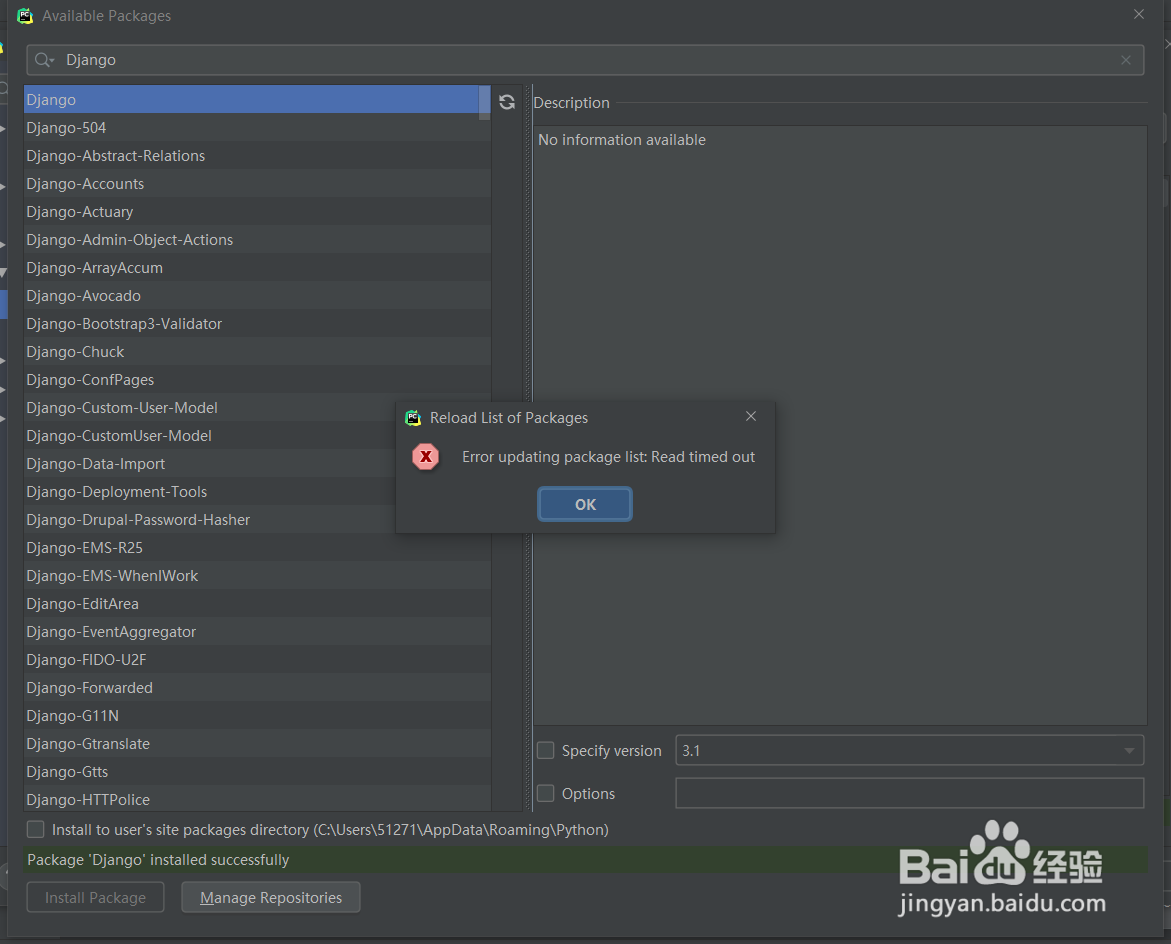The image size is (1171, 944).
Task: Select Django-Avocado package
Action: 257,296
